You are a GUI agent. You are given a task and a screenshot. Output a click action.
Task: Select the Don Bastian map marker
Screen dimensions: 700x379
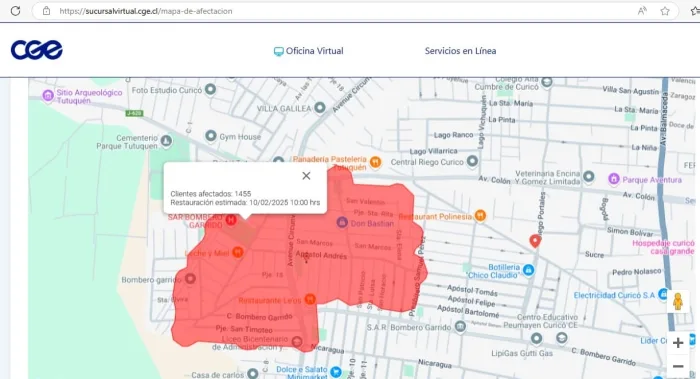(x=342, y=222)
